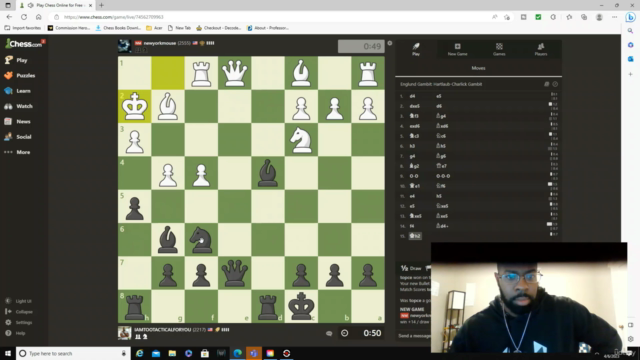Open board settings gear beside top clock
The width and height of the screenshot is (640, 360).
(390, 43)
